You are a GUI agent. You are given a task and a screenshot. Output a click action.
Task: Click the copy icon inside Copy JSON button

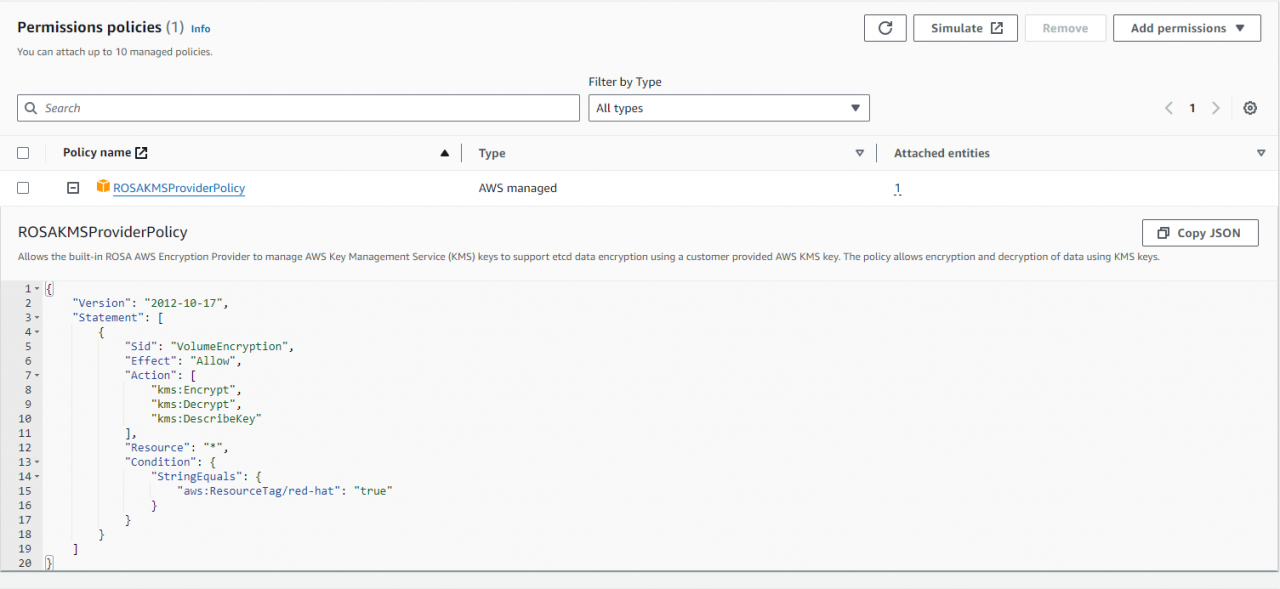1162,232
